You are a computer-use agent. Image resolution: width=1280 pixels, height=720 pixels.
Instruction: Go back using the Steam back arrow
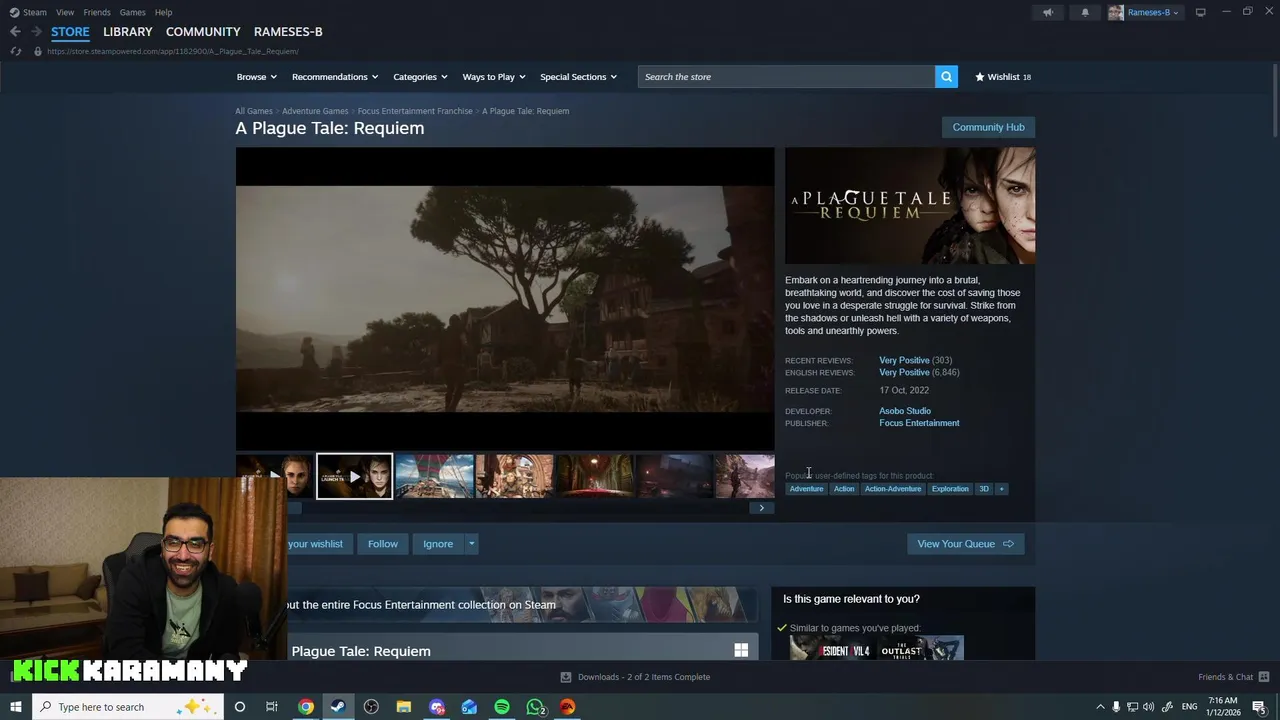point(15,32)
